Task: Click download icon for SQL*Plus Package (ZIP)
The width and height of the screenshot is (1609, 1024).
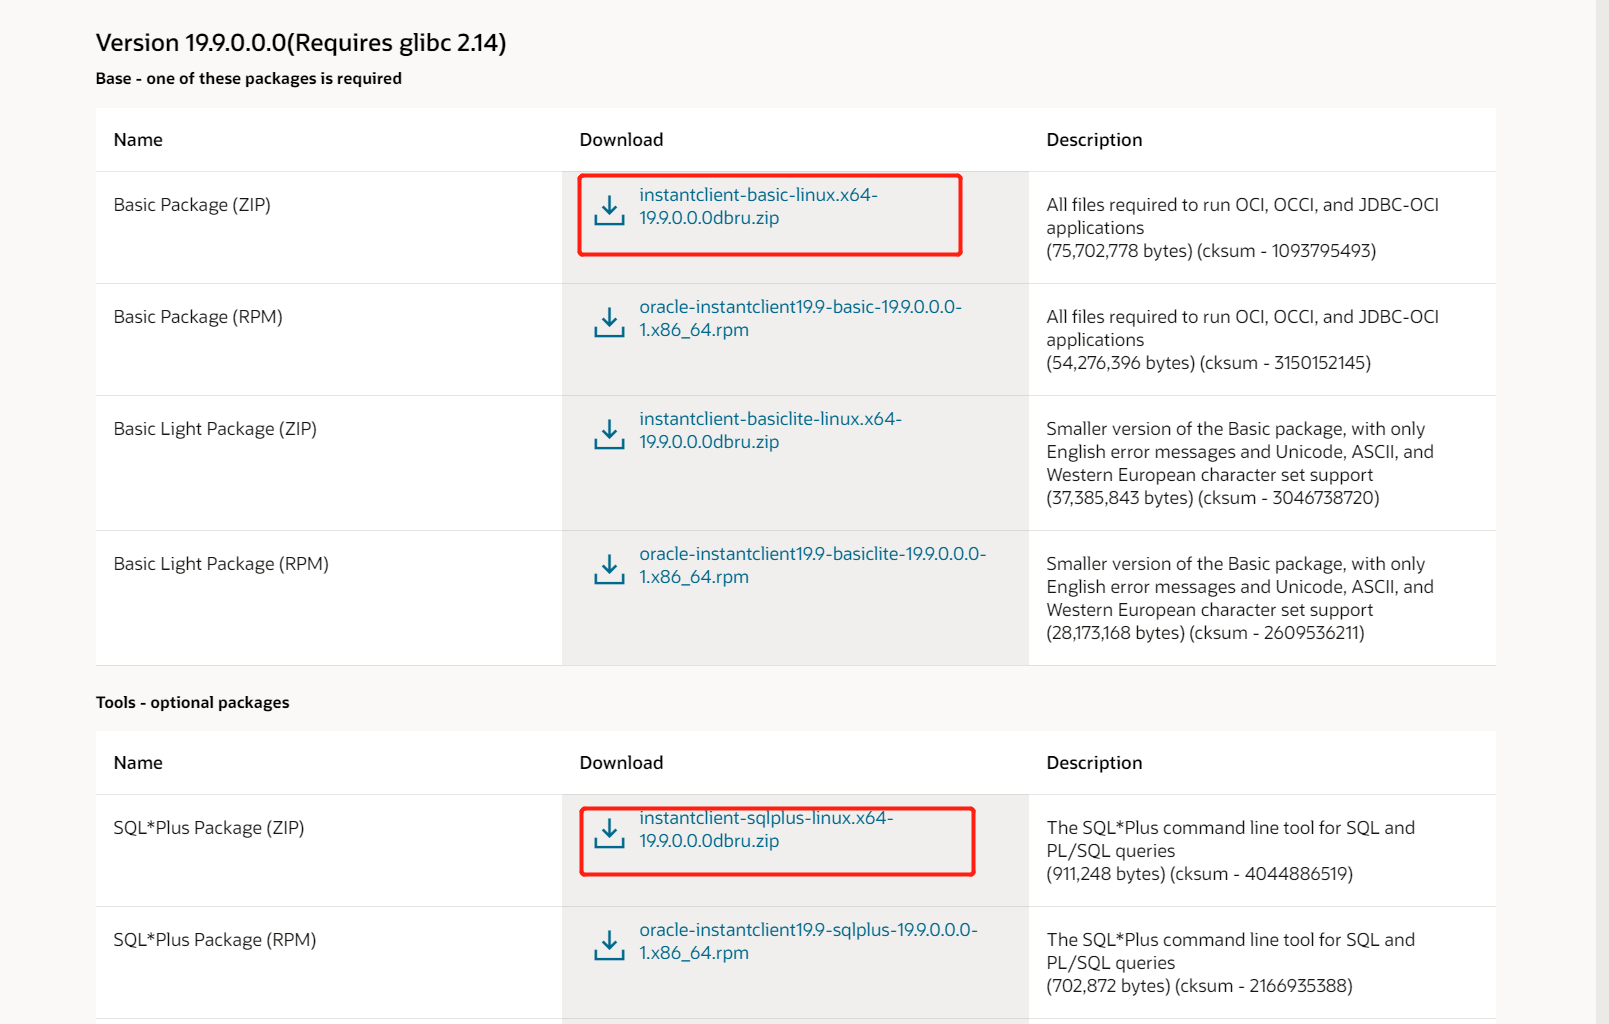Action: tap(609, 833)
